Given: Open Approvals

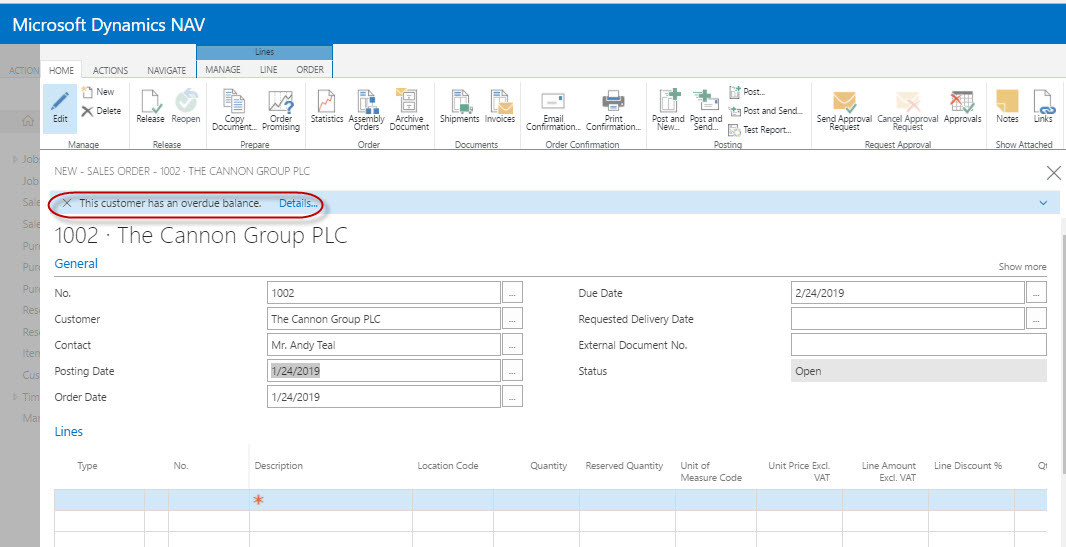Looking at the screenshot, I should (x=963, y=107).
